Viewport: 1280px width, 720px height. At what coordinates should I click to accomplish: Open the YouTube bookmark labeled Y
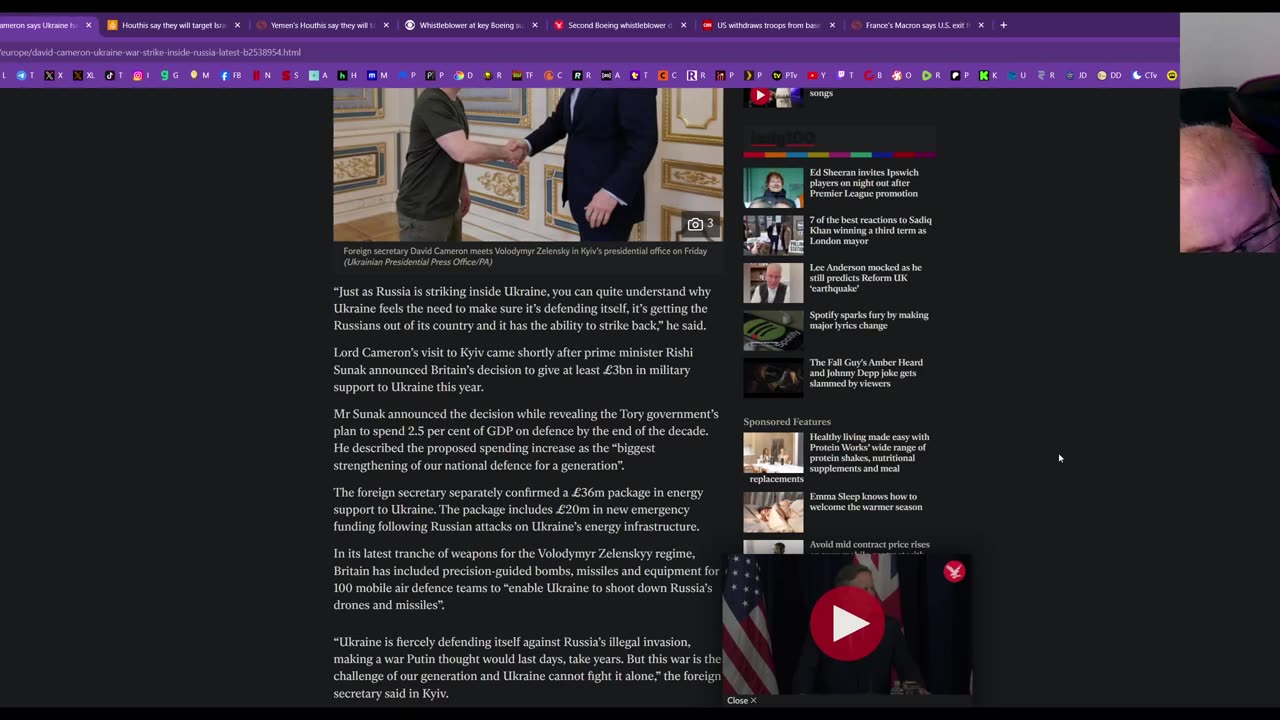(x=816, y=75)
